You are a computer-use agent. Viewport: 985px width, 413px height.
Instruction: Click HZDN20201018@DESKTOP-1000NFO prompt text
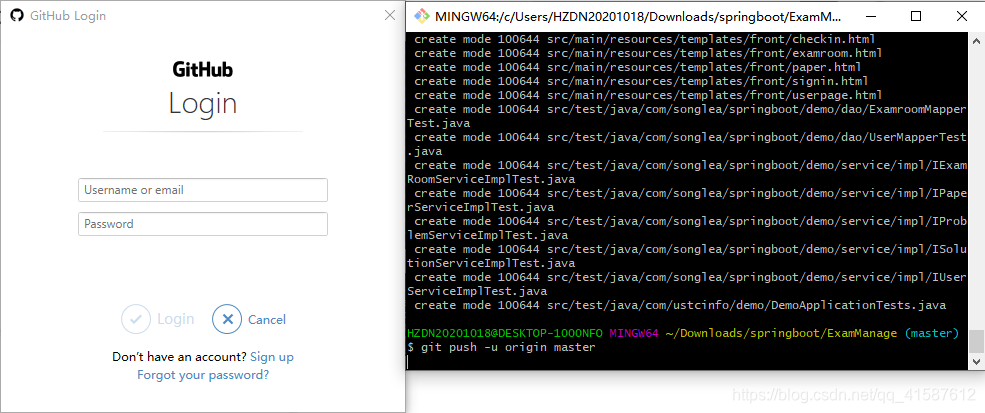(504, 333)
